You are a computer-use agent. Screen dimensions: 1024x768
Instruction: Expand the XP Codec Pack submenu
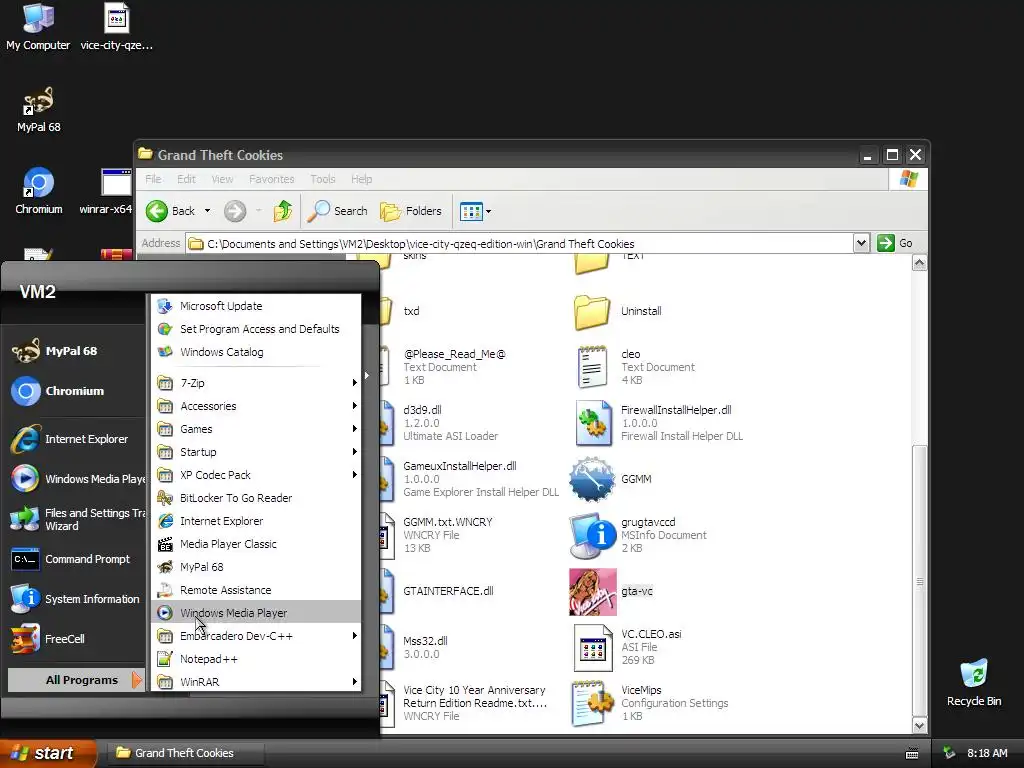(256, 475)
